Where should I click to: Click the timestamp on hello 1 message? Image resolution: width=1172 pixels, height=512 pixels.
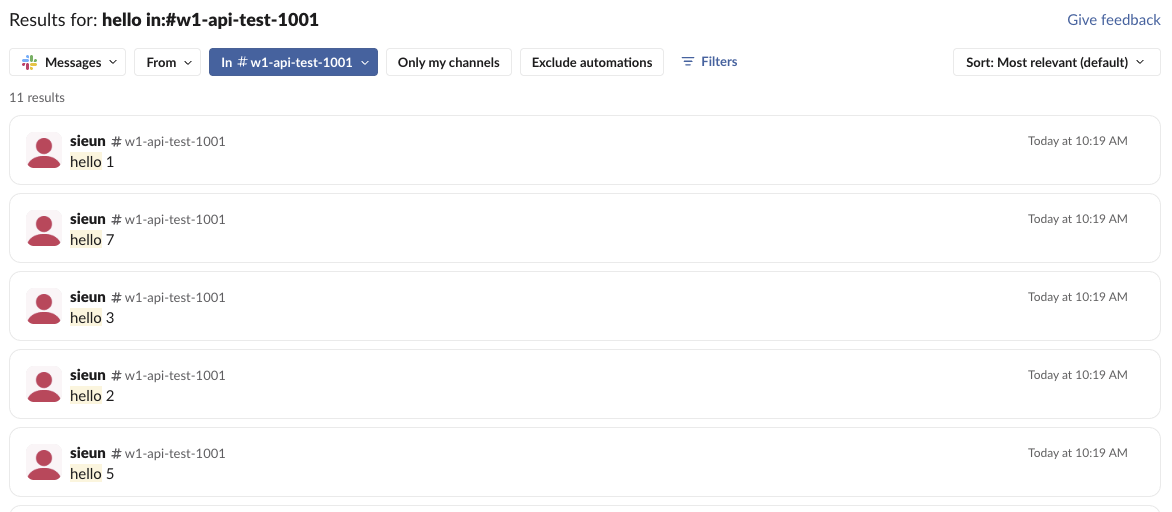pos(1077,141)
